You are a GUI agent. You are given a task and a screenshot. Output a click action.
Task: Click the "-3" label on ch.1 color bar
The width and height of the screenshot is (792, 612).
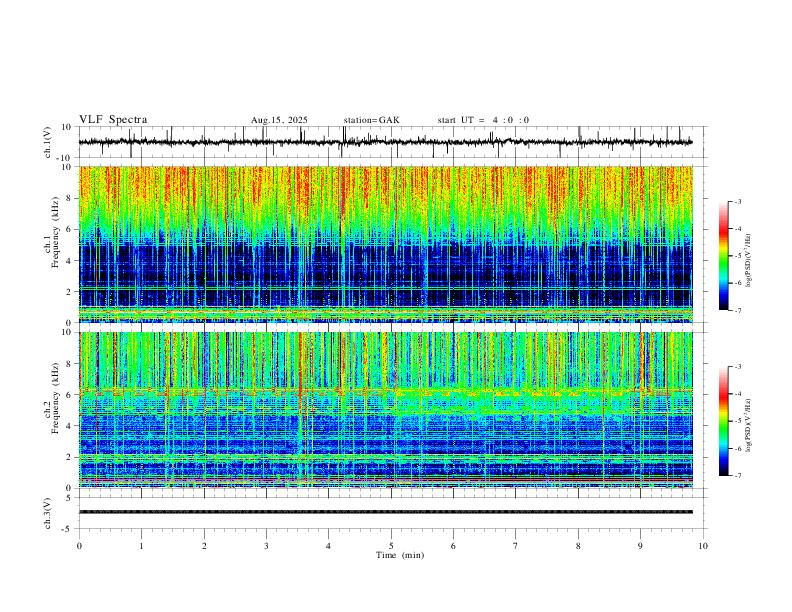click(737, 201)
